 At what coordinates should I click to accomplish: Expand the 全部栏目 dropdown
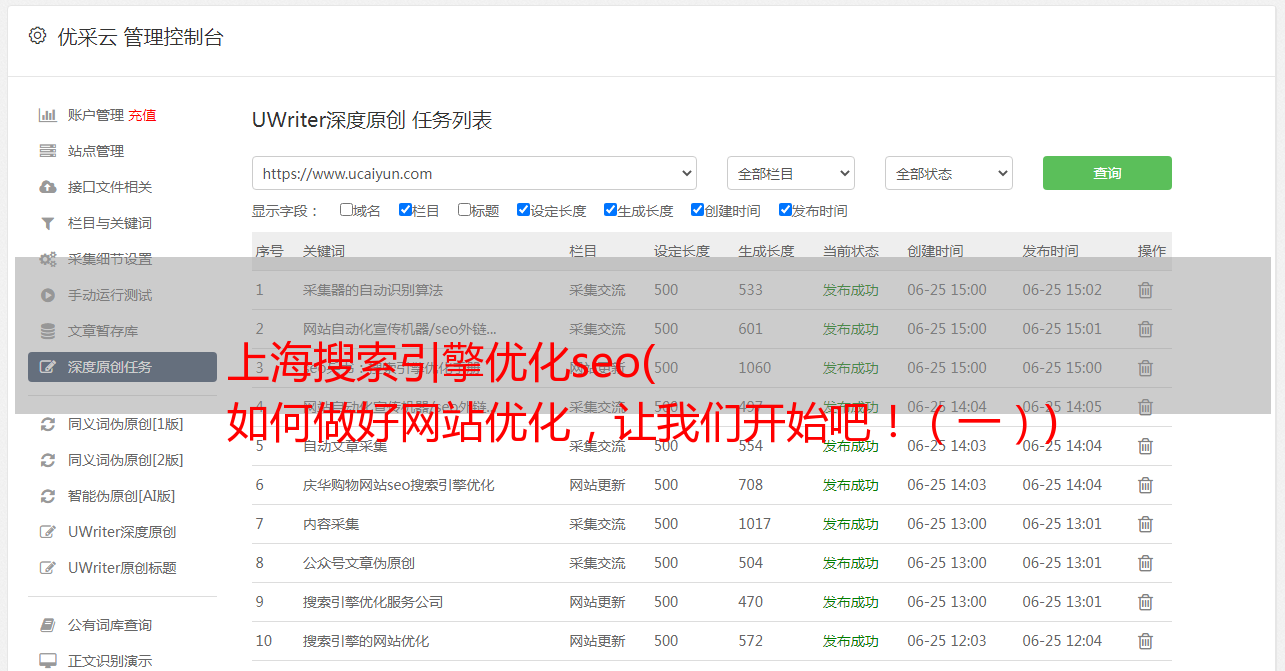click(791, 173)
